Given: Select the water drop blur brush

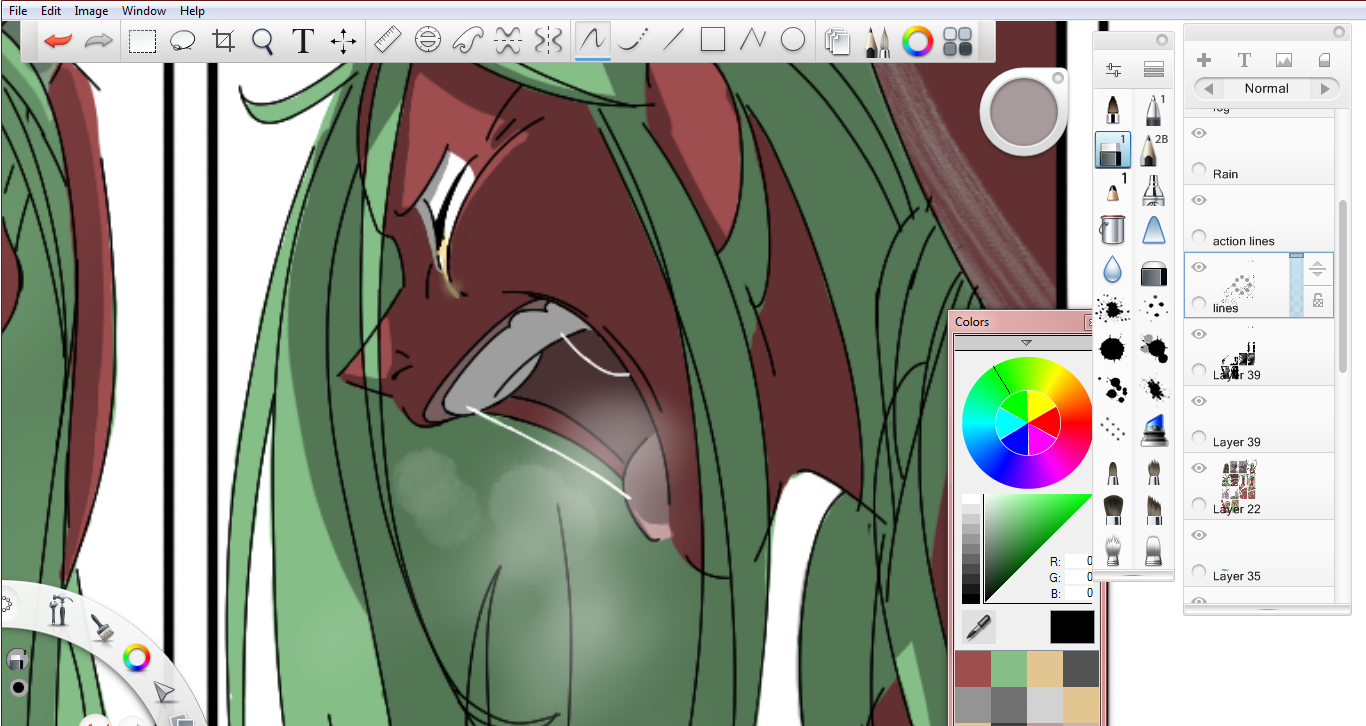Looking at the screenshot, I should [1112, 270].
